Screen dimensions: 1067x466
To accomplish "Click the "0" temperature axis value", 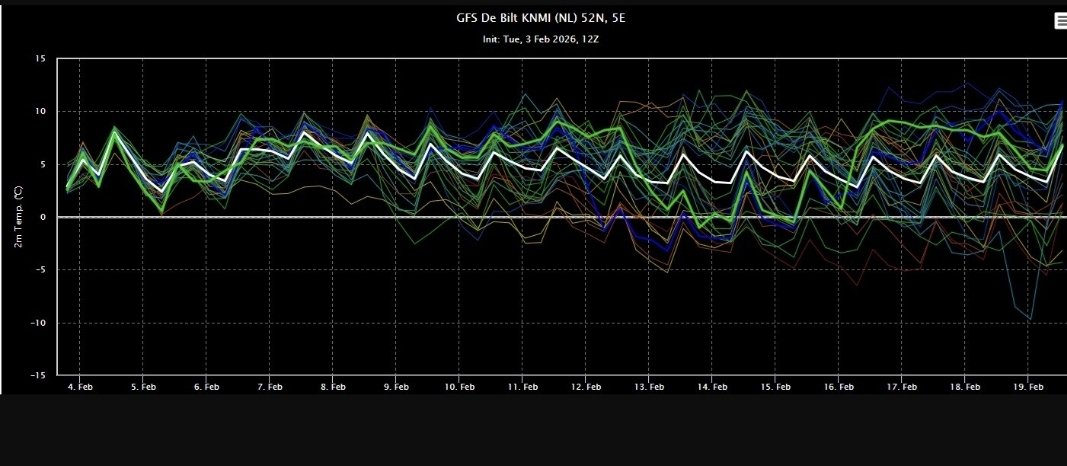I will (x=43, y=217).
